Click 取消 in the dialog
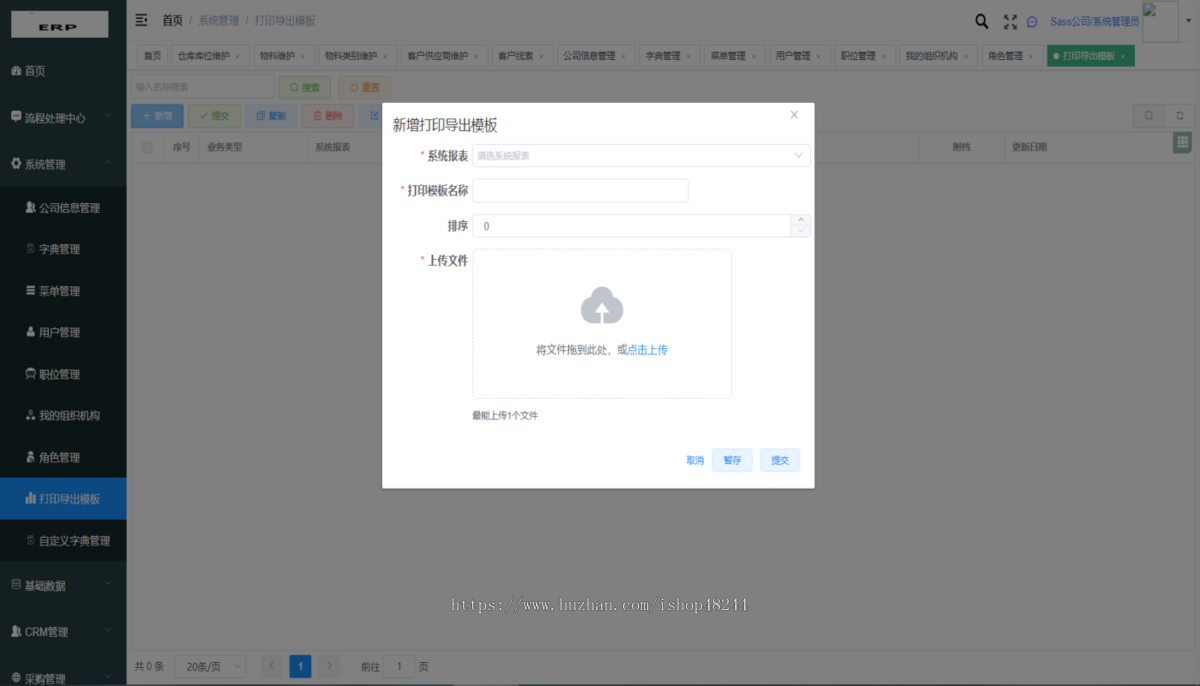Screen dimensions: 1200x686 [695, 460]
